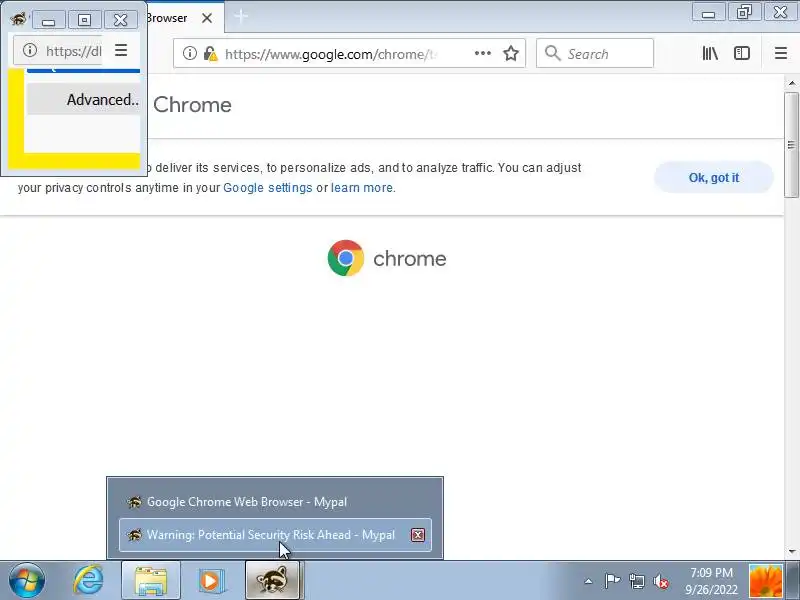Click the Chrome heading text in the page header
Image resolution: width=800 pixels, height=600 pixels.
pyautogui.click(x=192, y=105)
